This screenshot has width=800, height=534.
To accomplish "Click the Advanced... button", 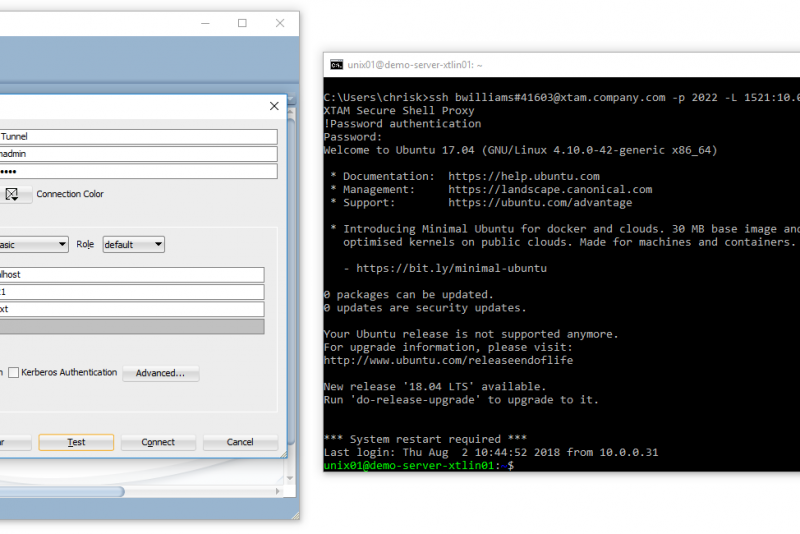I will [x=160, y=373].
